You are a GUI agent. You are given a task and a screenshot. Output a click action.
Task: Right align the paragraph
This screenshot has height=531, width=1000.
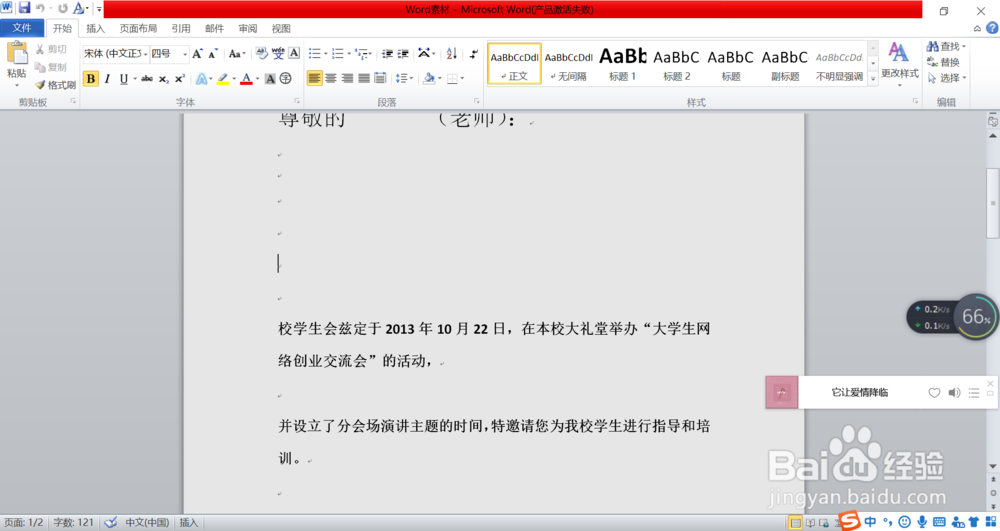pyautogui.click(x=348, y=78)
